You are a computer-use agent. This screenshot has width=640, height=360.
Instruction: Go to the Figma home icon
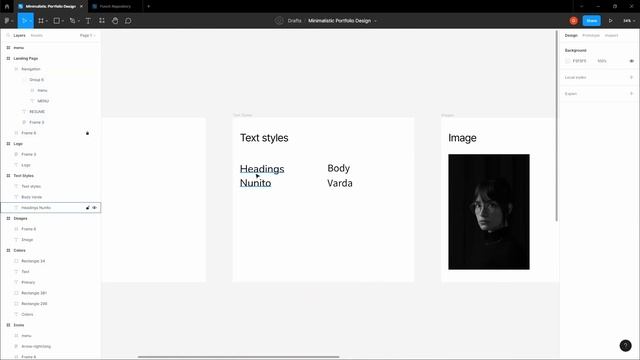point(7,6)
